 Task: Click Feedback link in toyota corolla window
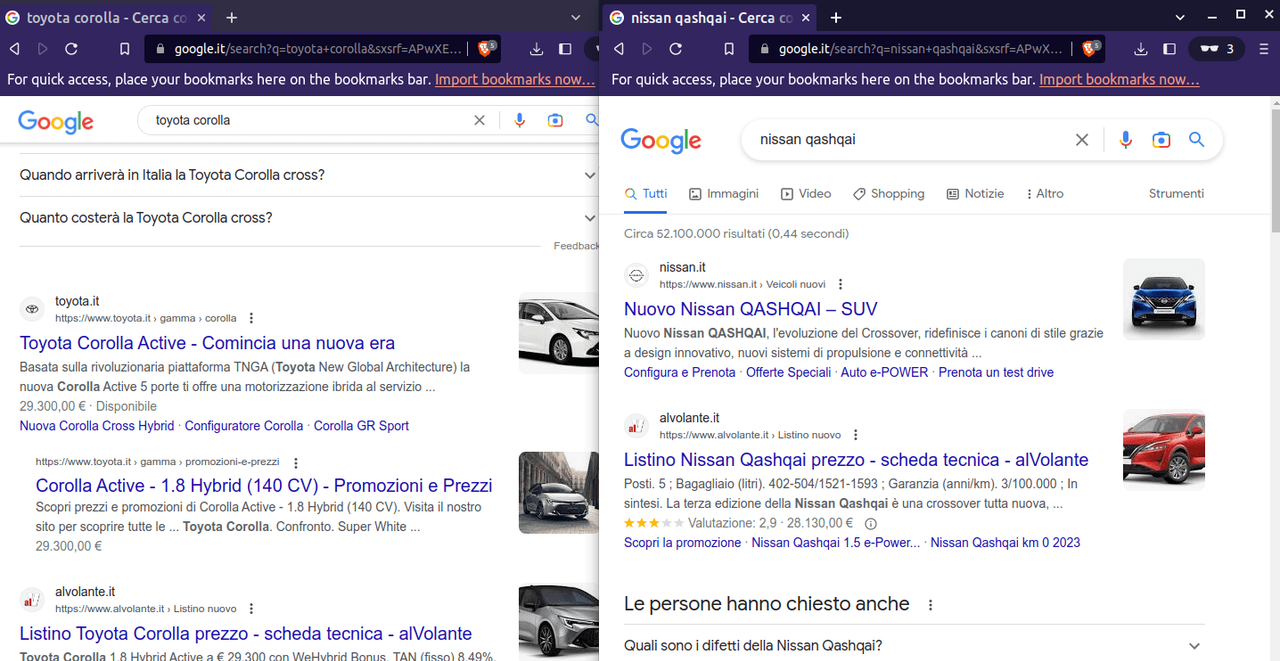tap(576, 246)
